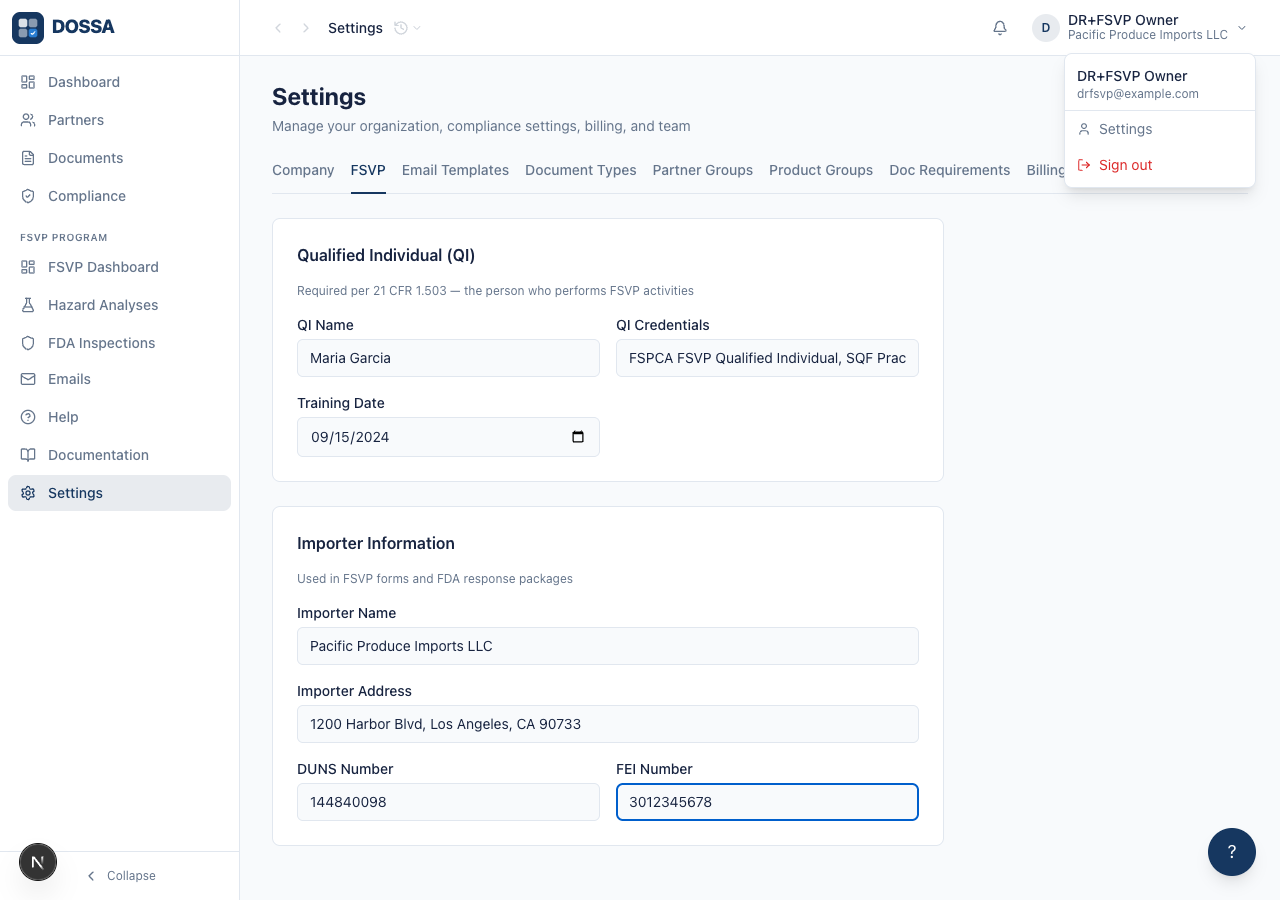The image size is (1280, 900).
Task: Click the Importer Information heading
Action: point(376,544)
